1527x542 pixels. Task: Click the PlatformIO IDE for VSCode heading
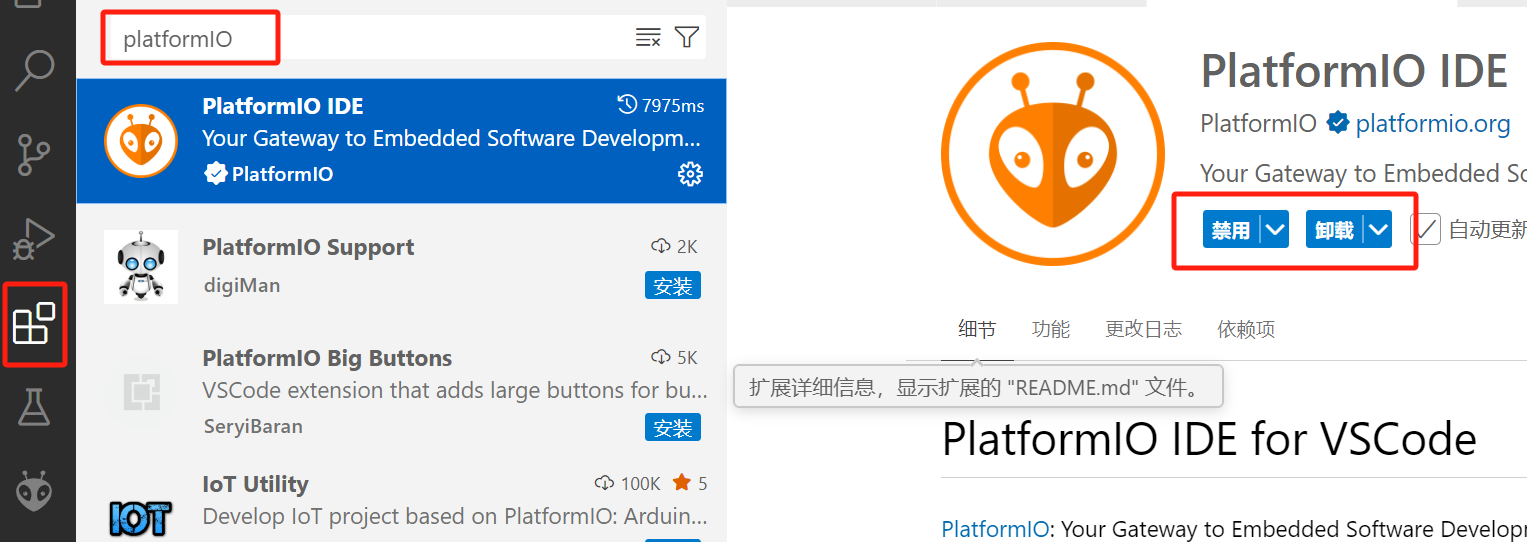pyautogui.click(x=1209, y=438)
